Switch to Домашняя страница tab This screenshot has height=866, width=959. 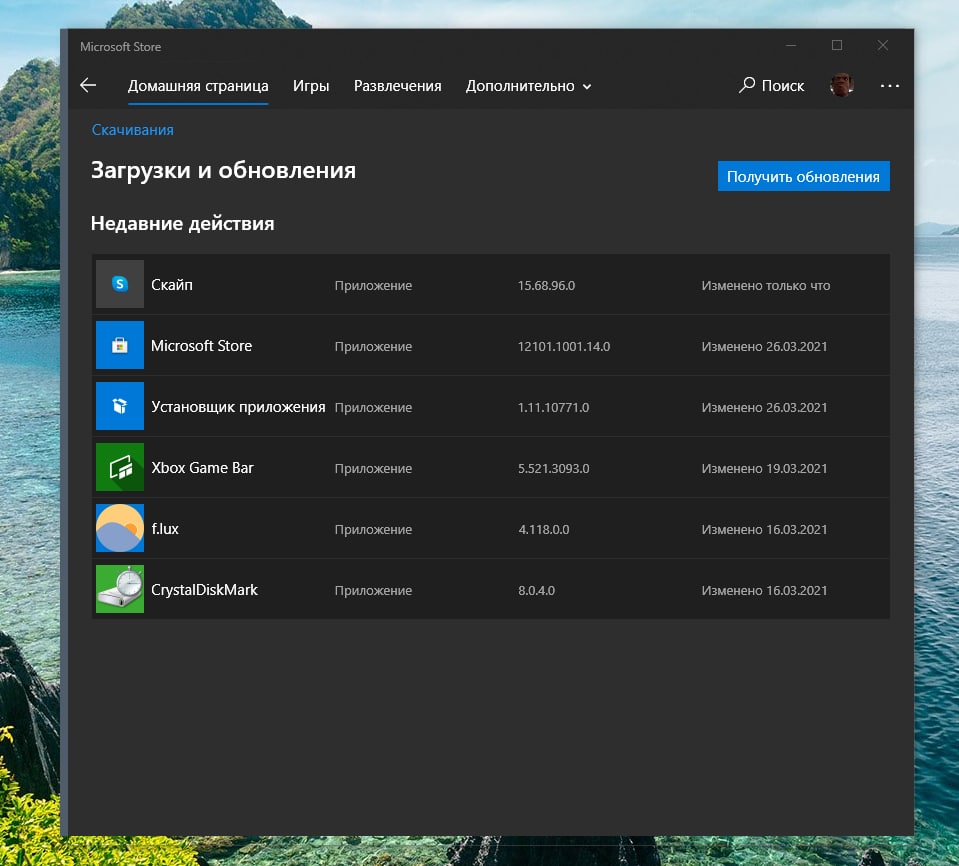[198, 86]
